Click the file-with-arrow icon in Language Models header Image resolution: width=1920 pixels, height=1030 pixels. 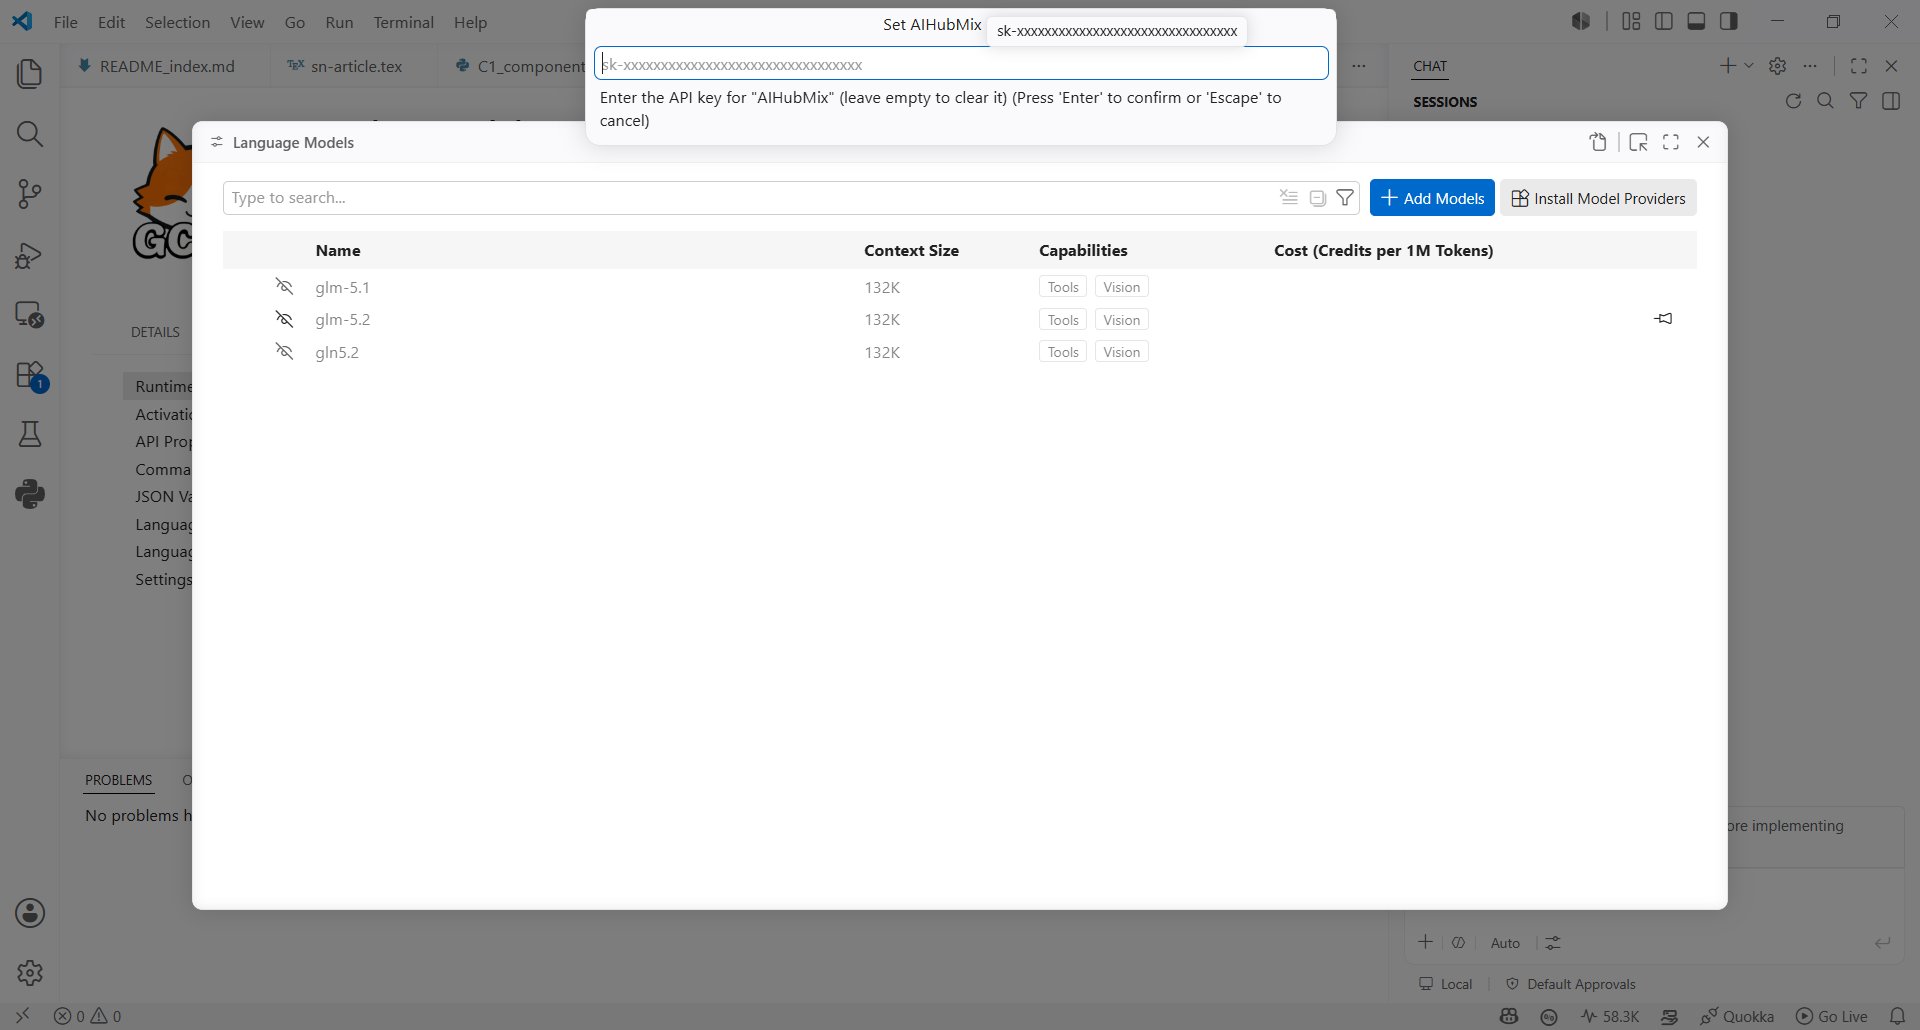(1598, 142)
